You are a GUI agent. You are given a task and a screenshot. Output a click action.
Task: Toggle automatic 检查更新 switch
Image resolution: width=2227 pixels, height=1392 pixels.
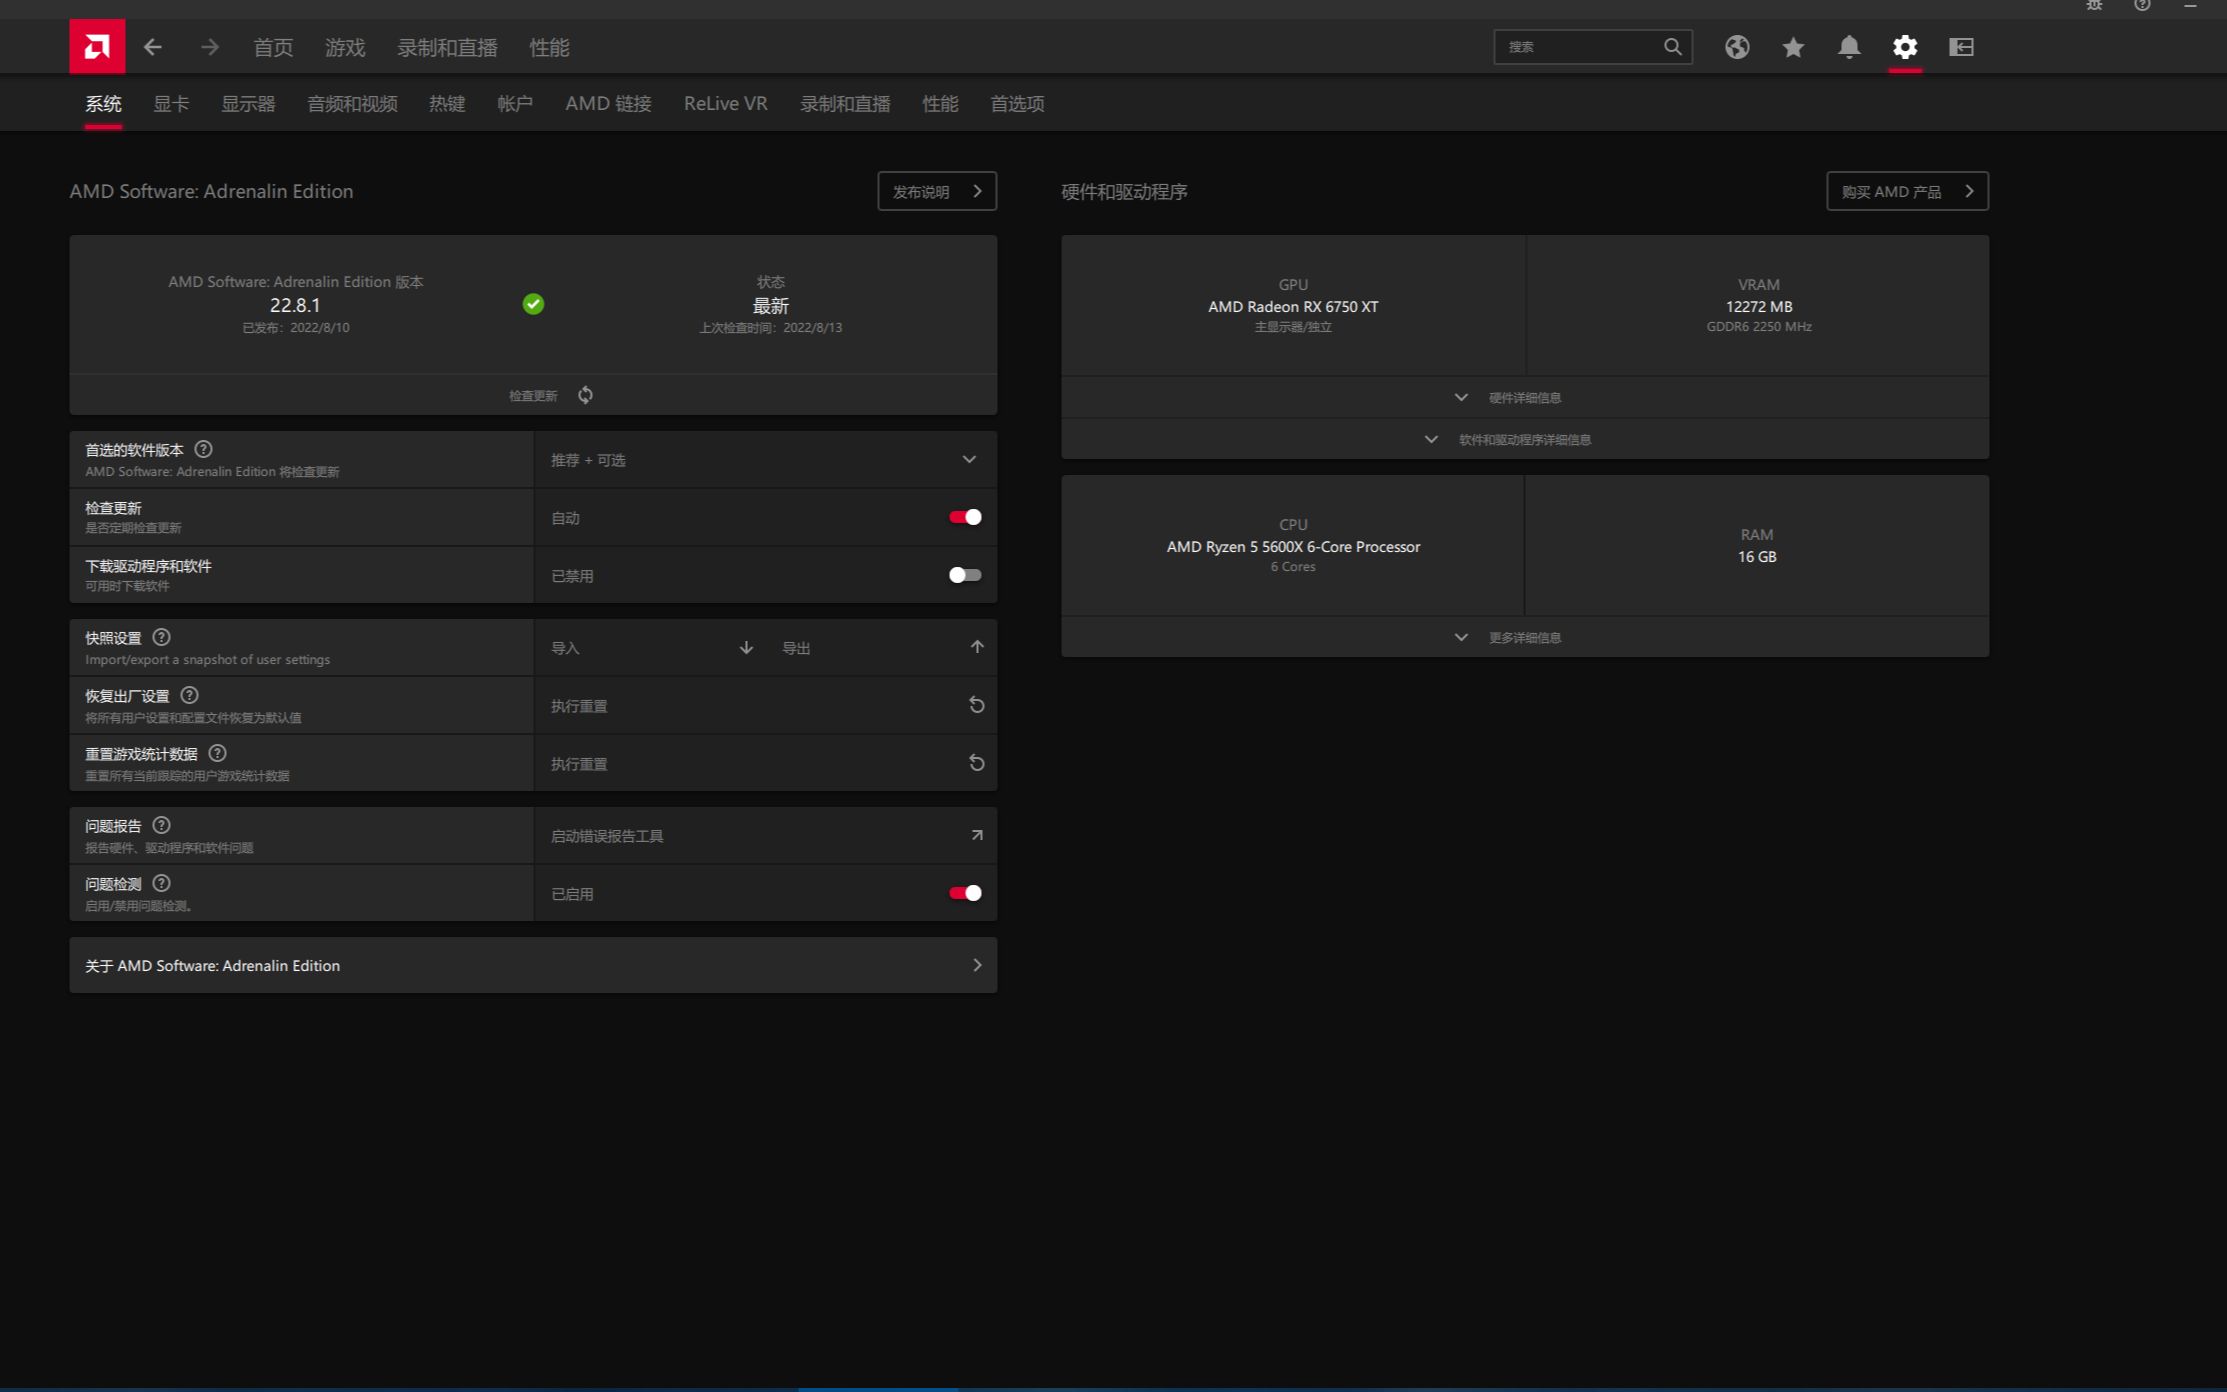click(965, 517)
